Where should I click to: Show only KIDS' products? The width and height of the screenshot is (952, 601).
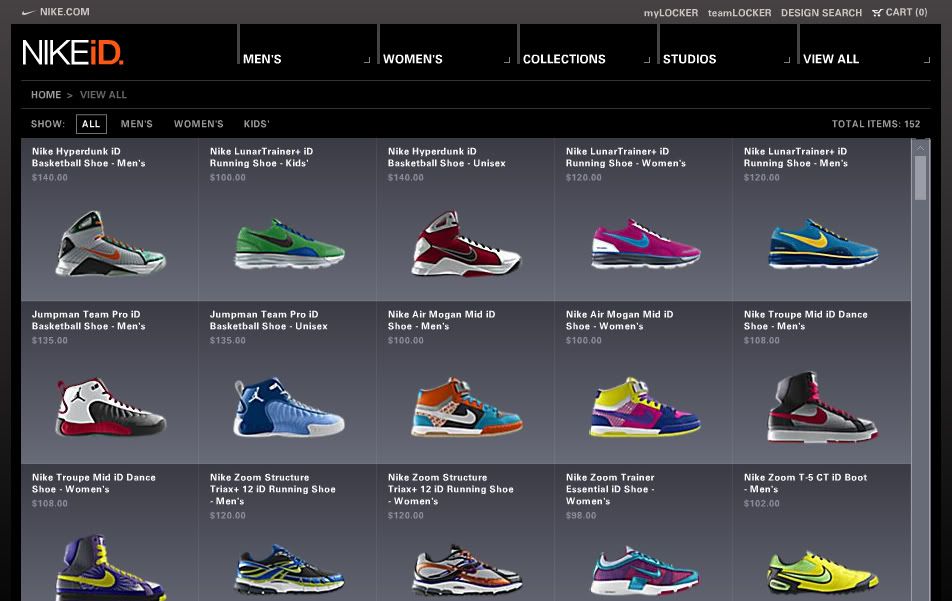point(257,124)
